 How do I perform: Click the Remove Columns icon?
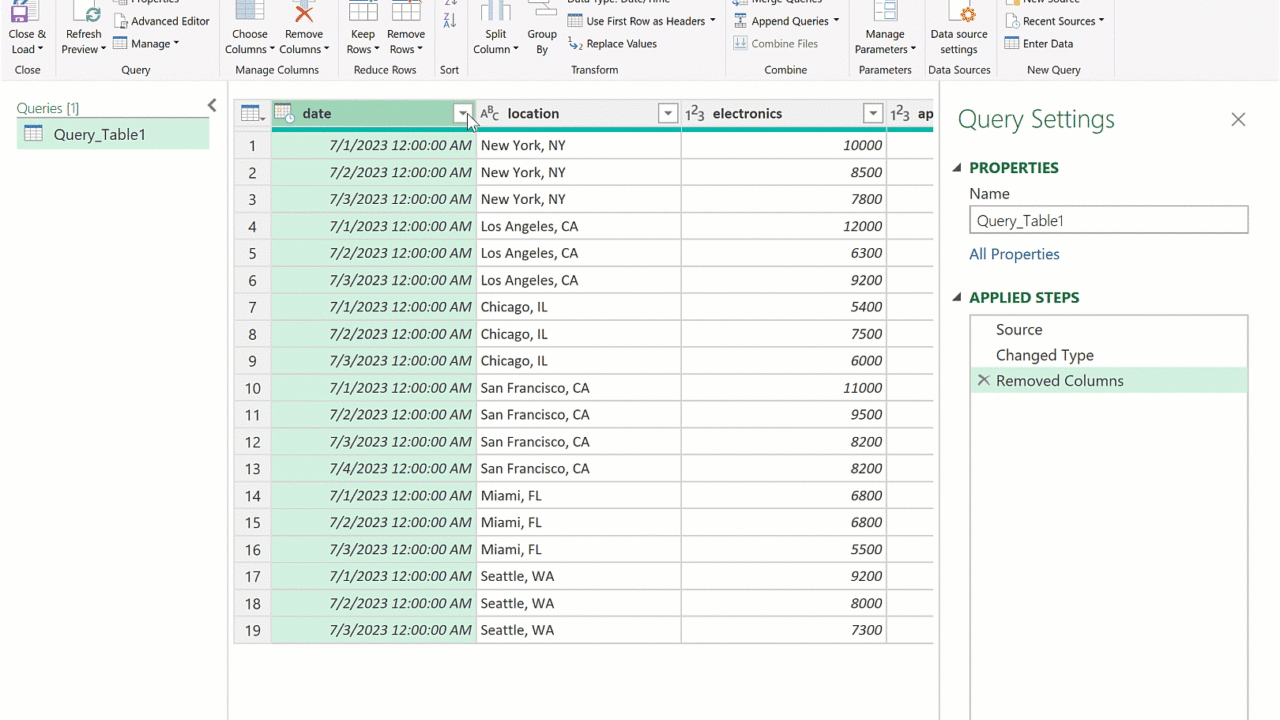click(303, 14)
